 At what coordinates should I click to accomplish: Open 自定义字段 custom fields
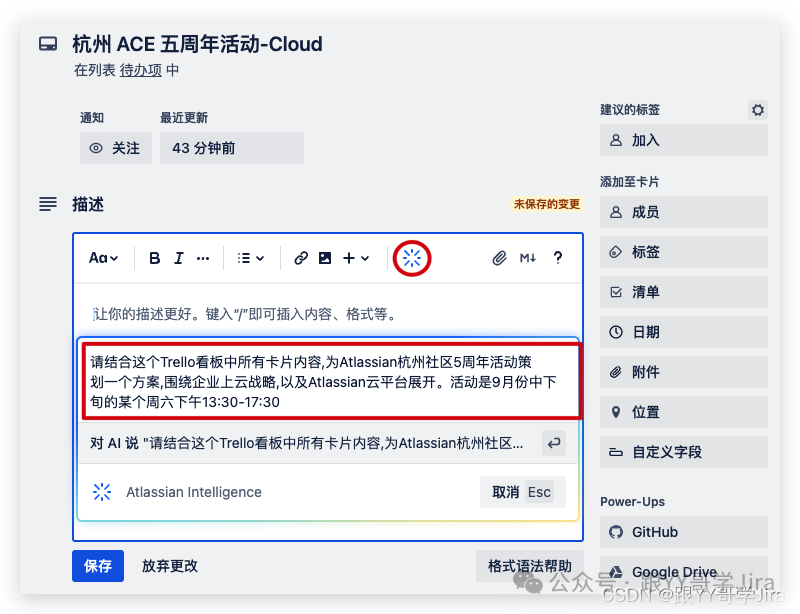pyautogui.click(x=684, y=452)
